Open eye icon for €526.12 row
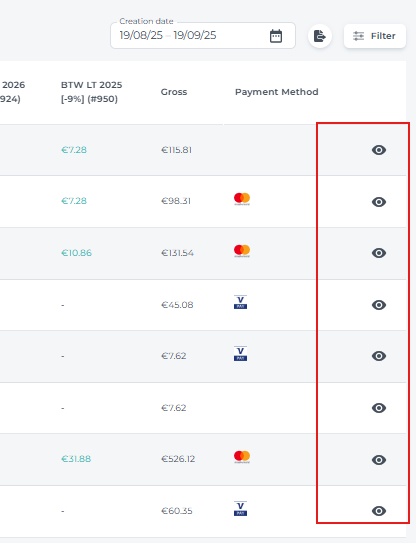The height and width of the screenshot is (543, 416). point(379,460)
